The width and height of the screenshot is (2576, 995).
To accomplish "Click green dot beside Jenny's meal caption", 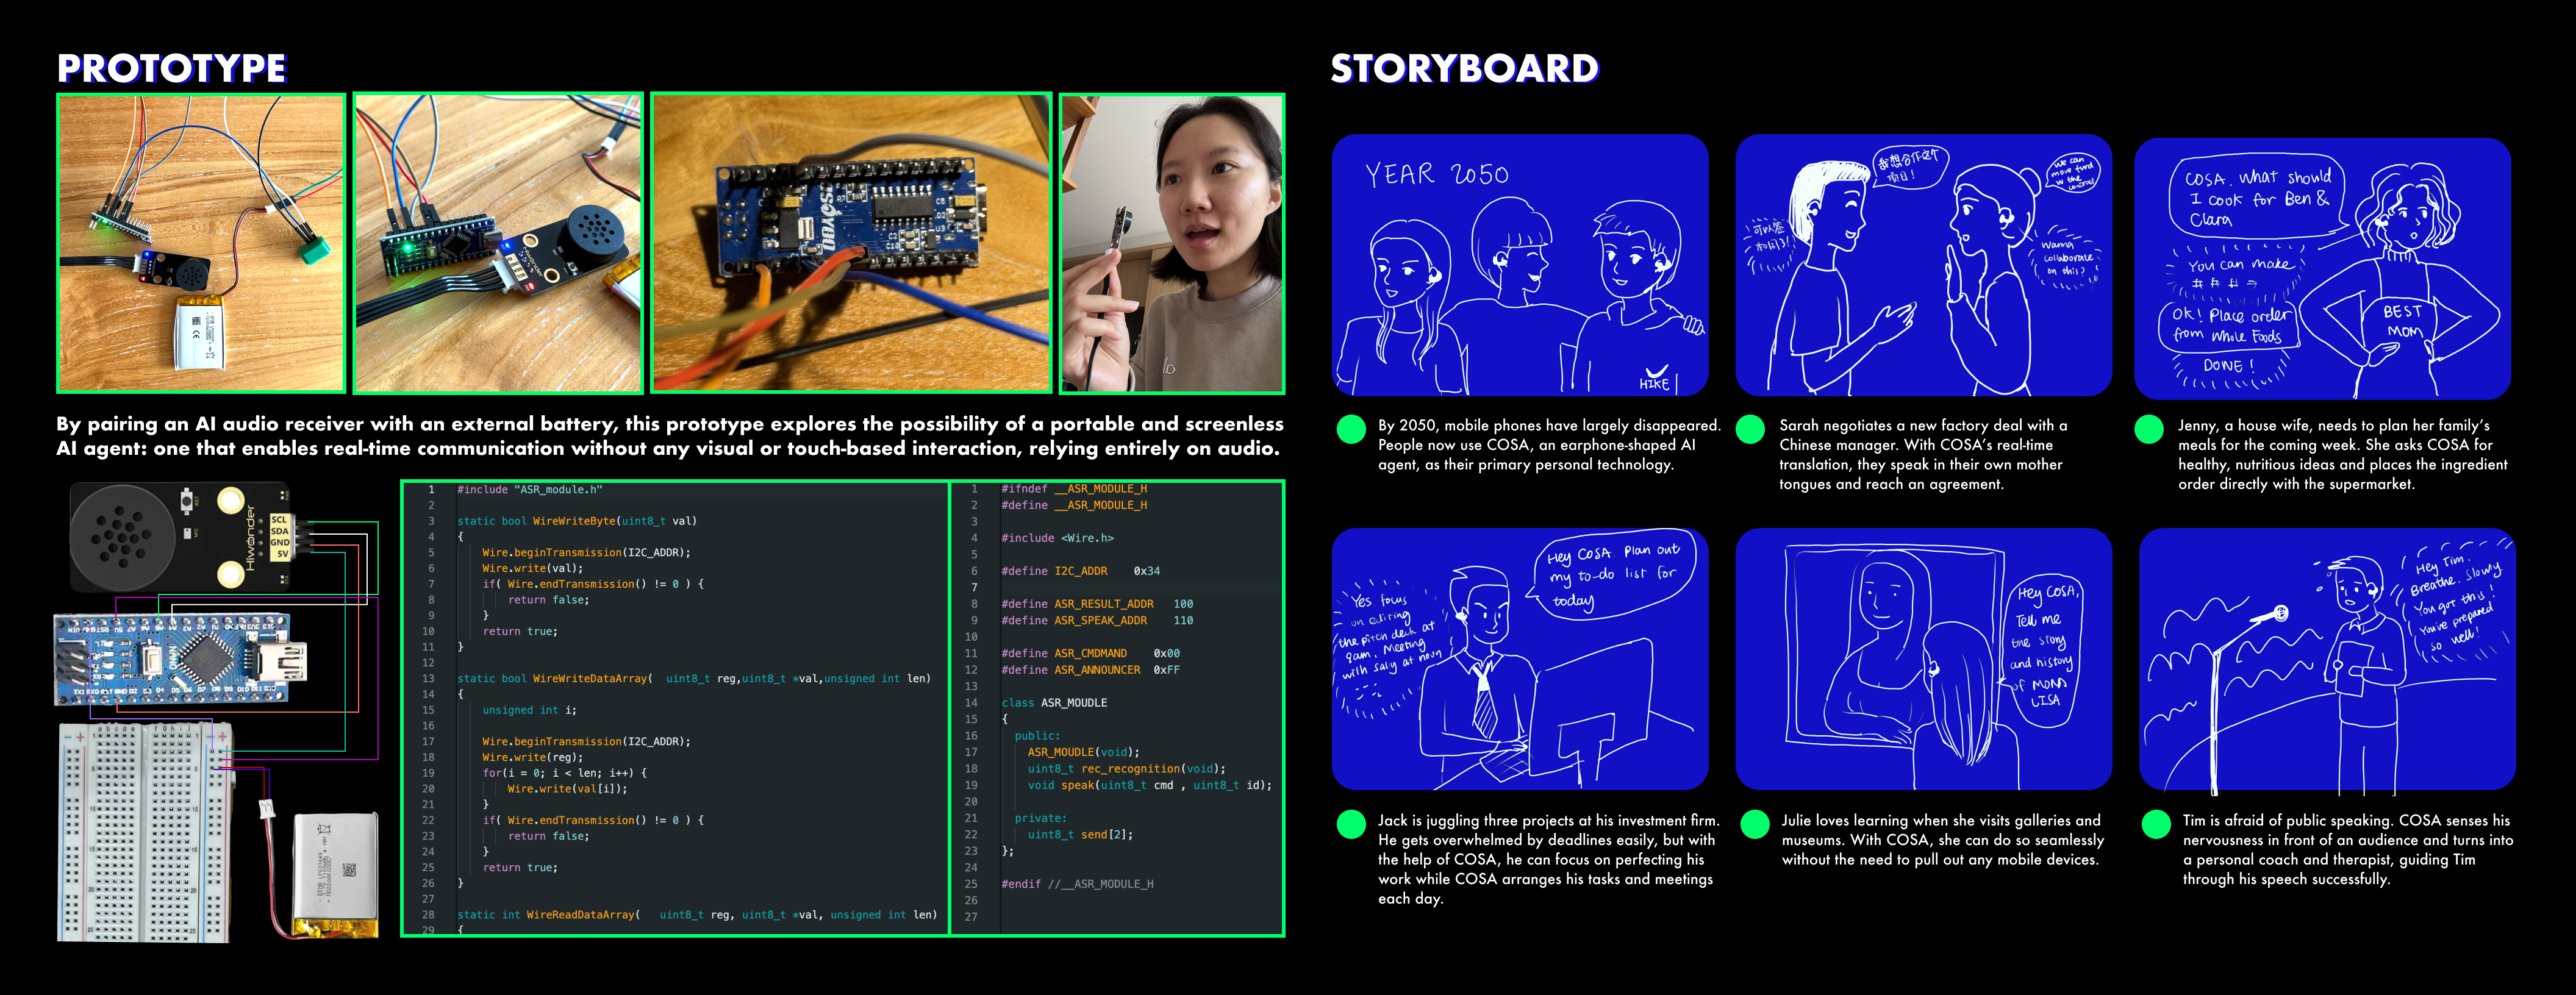I will tap(2149, 429).
